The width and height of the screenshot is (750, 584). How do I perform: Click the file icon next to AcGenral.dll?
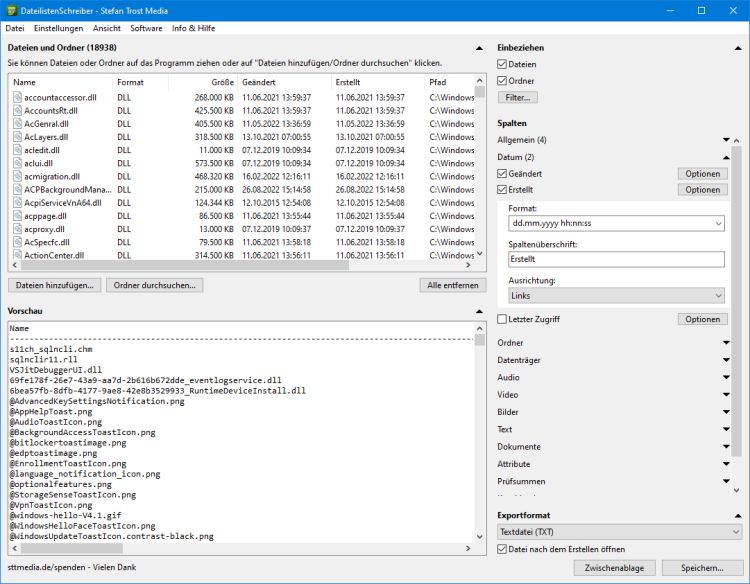(x=17, y=124)
